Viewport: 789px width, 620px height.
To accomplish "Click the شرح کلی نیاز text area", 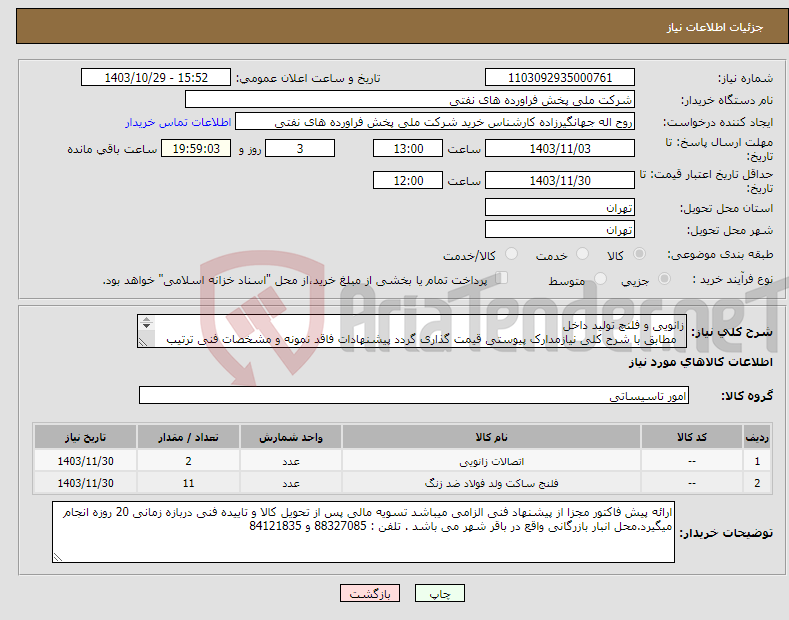I will click(x=412, y=331).
